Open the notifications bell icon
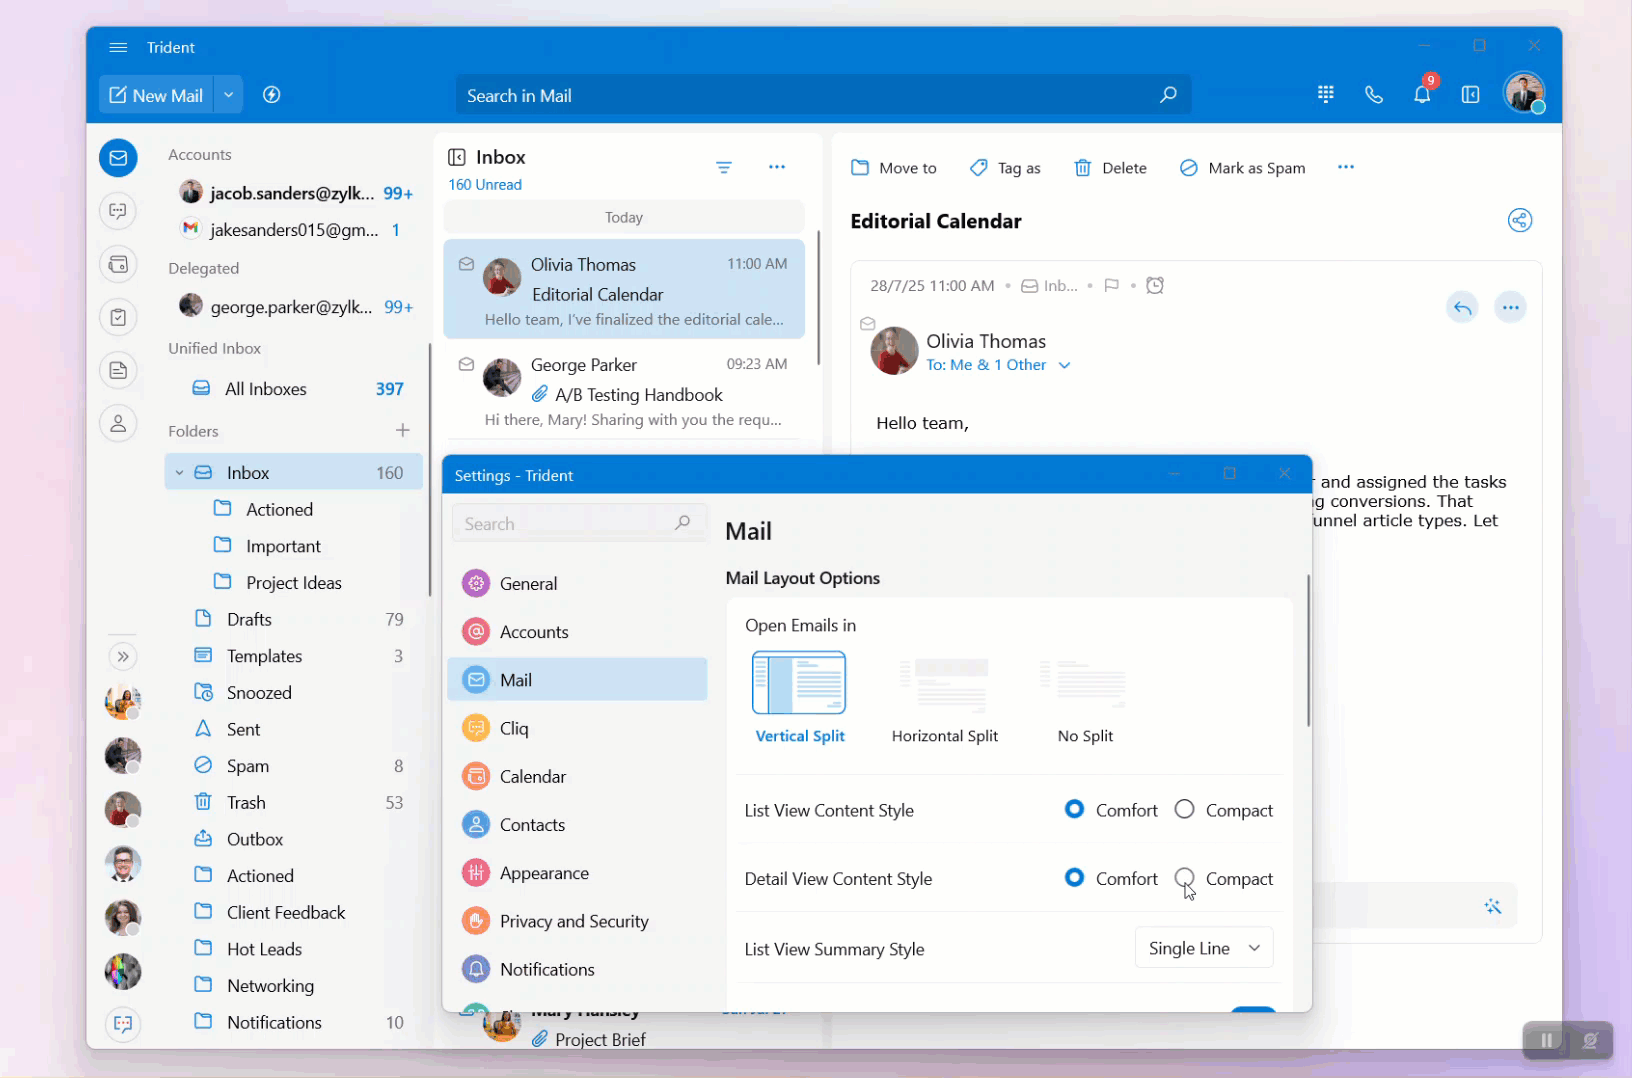Screen dimensions: 1632x1078 click(x=1422, y=94)
